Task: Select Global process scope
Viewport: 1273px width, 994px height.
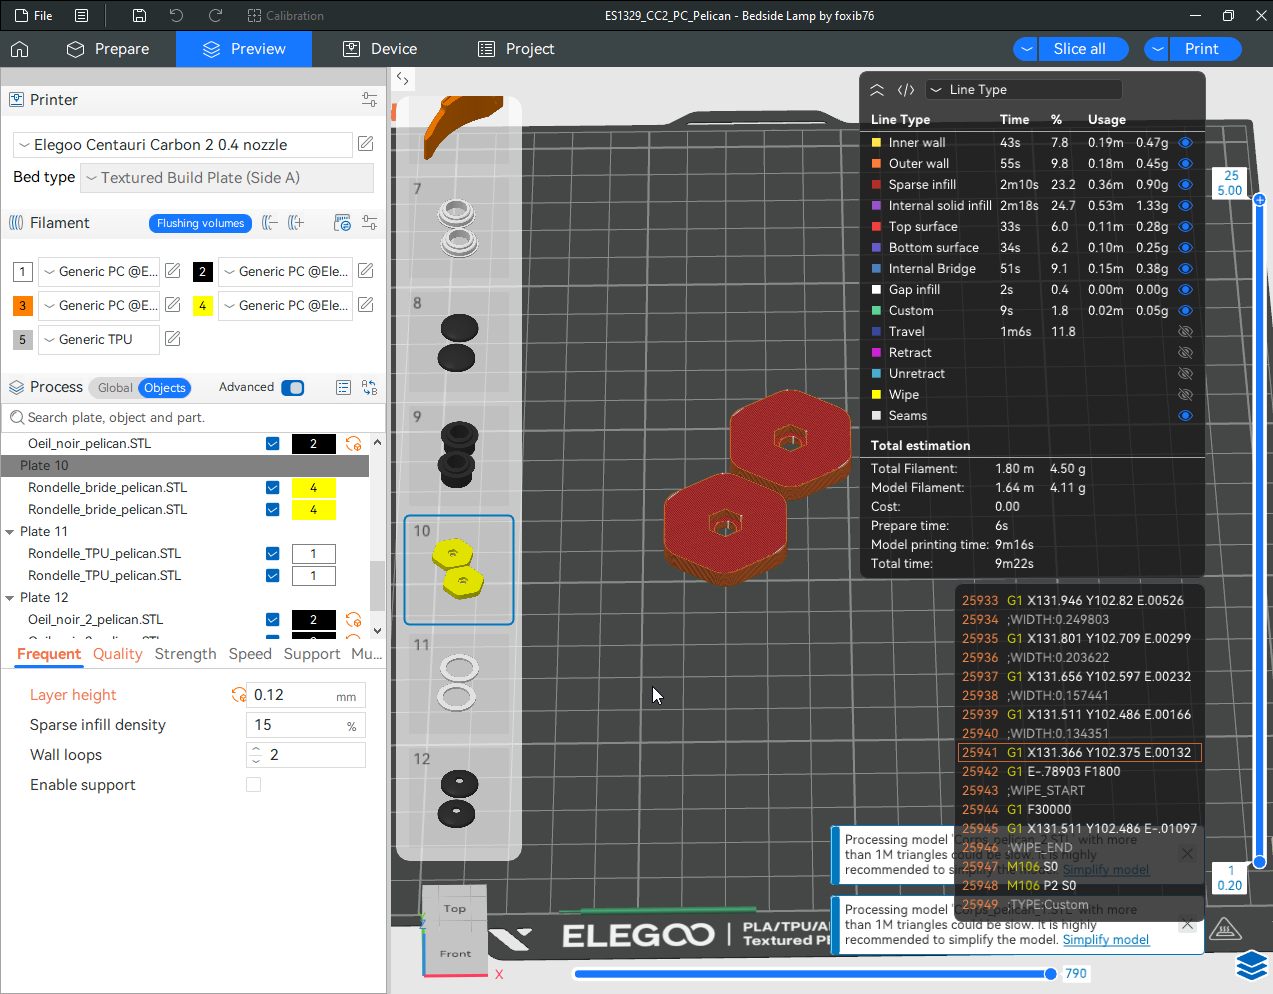Action: (115, 388)
